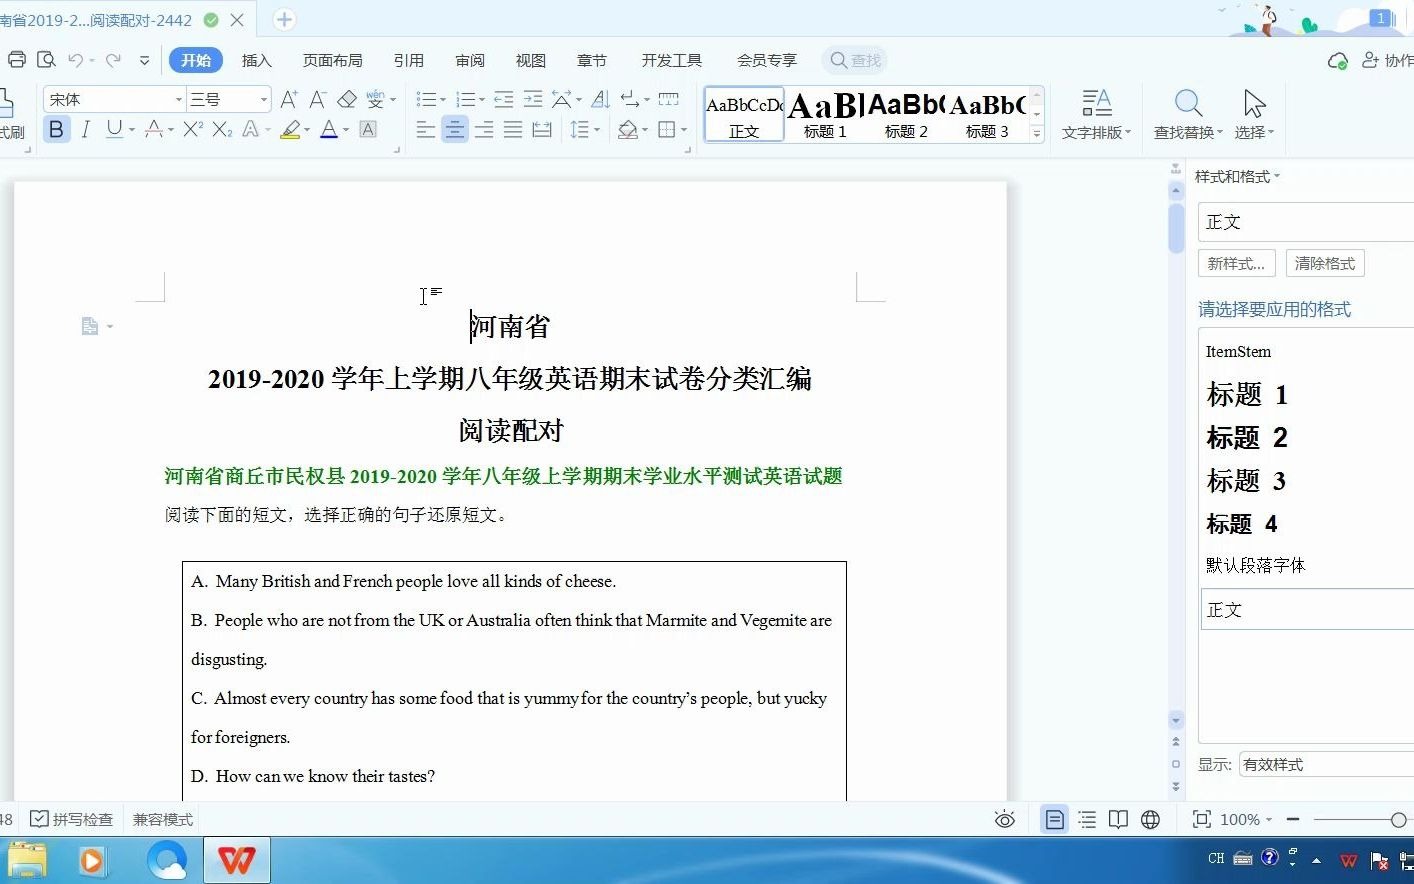
Task: Expand bullet list options arrow
Action: pos(443,100)
